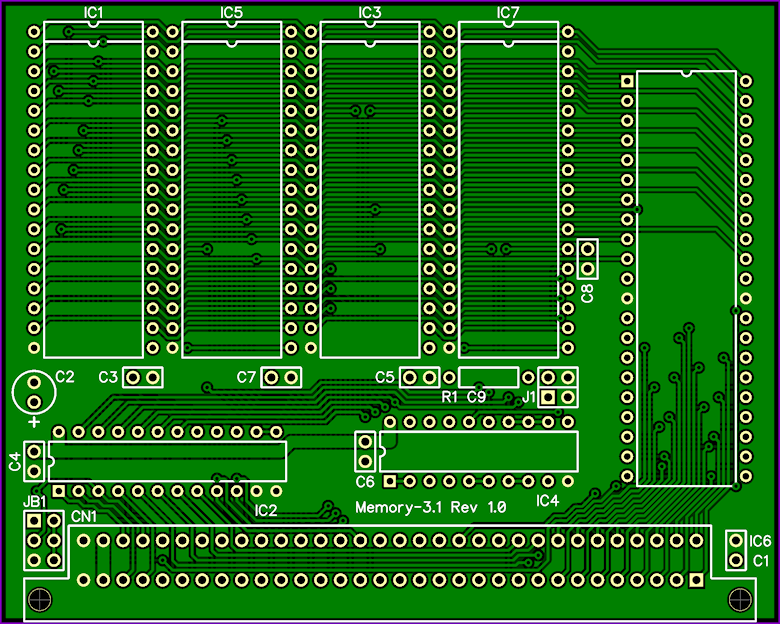Select the C1 label below IC6
Image resolution: width=780 pixels, height=624 pixels.
pyautogui.click(x=761, y=561)
